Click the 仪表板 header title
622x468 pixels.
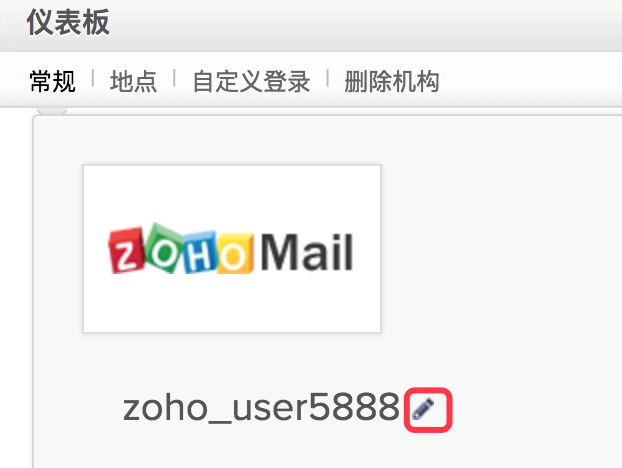[68, 22]
